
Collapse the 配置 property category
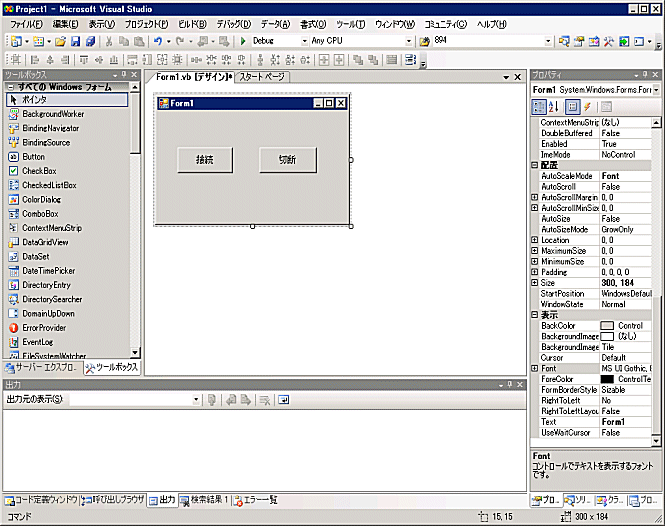pos(535,165)
